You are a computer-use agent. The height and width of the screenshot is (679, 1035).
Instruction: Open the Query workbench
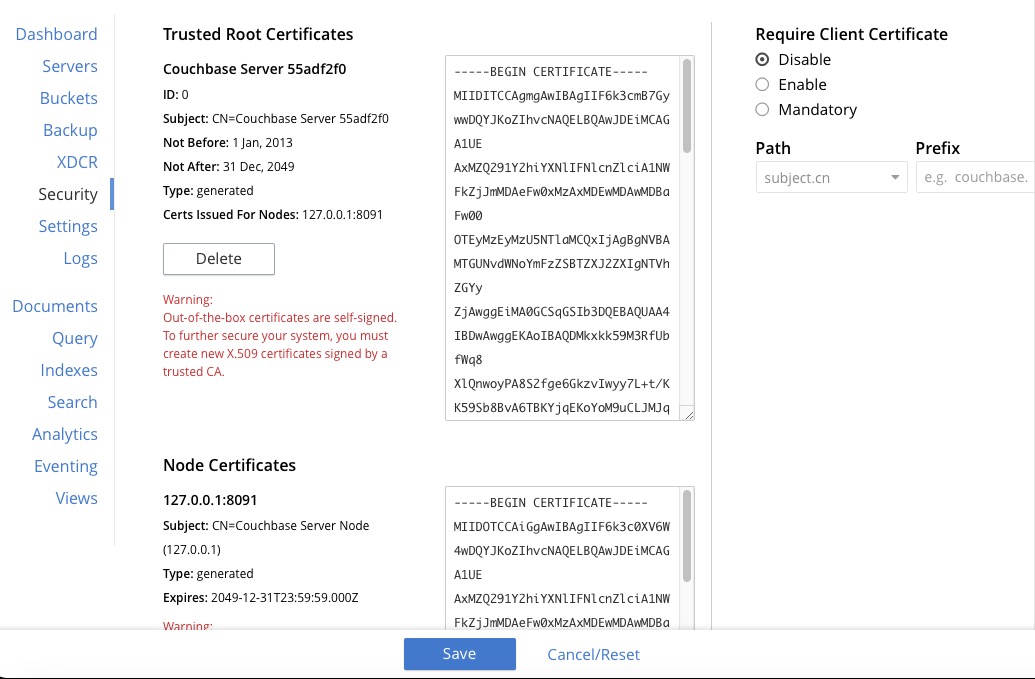click(75, 338)
